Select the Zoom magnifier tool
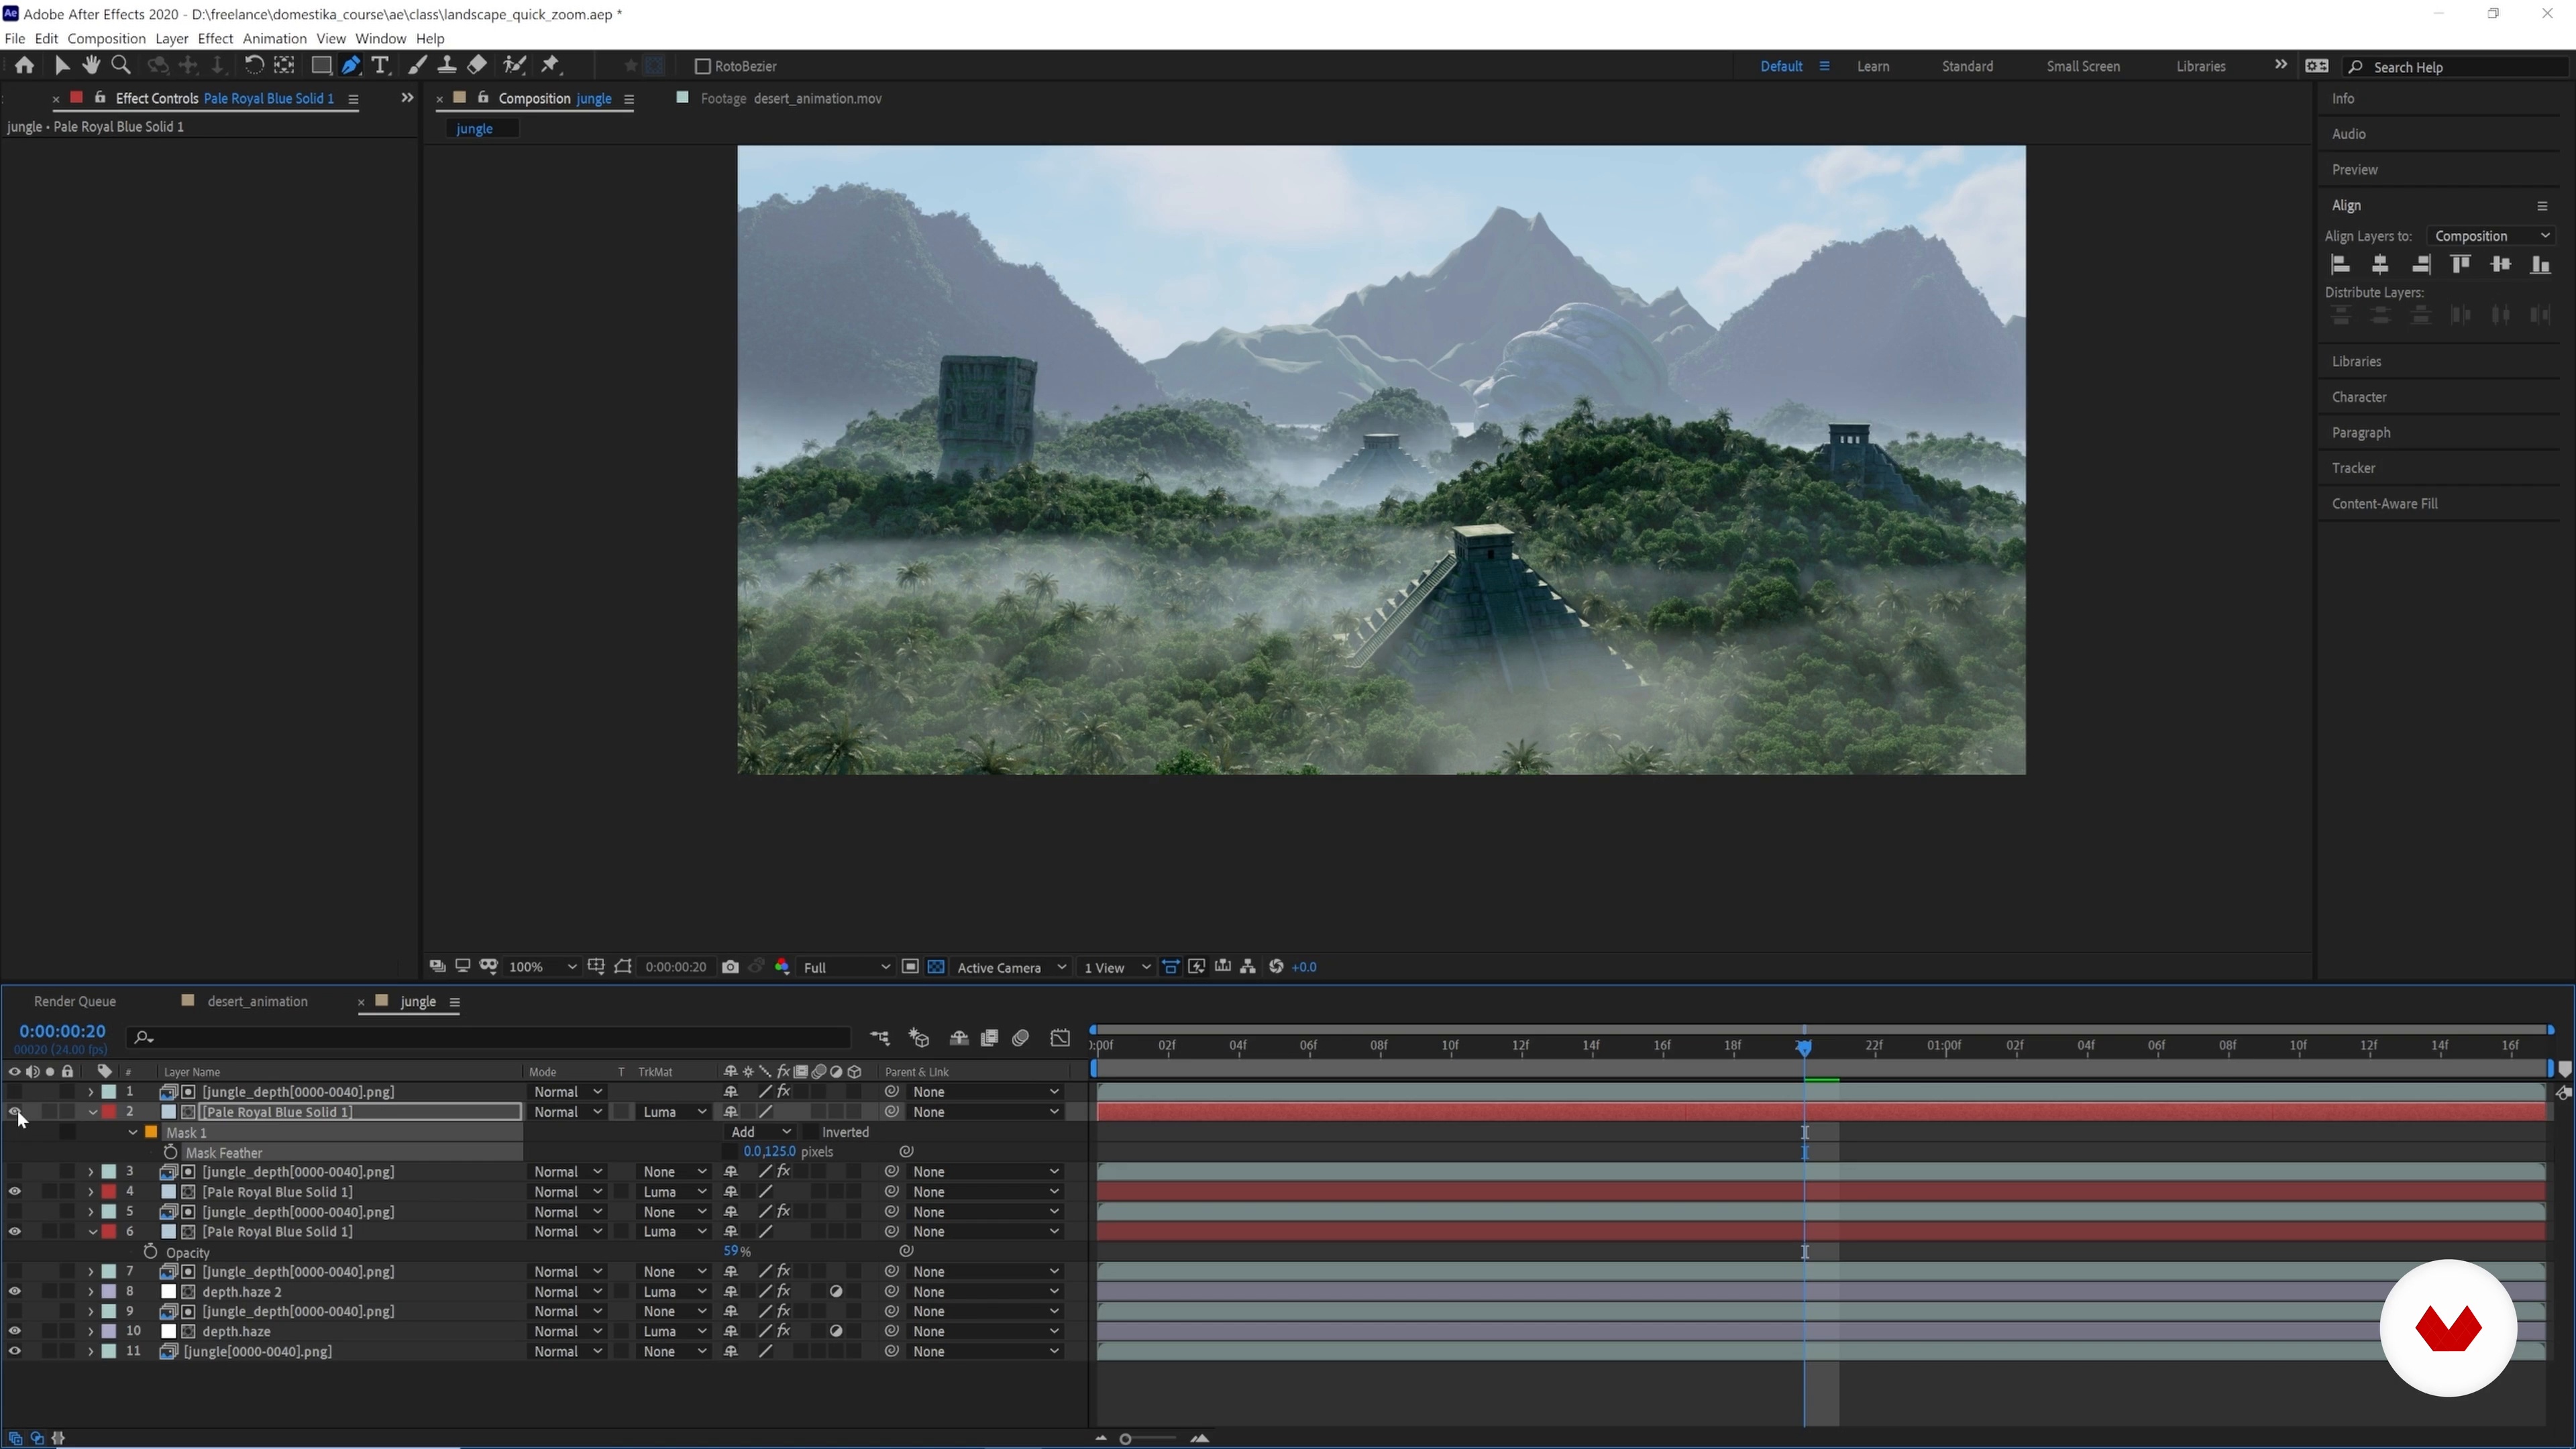The height and width of the screenshot is (1449, 2576). [121, 66]
